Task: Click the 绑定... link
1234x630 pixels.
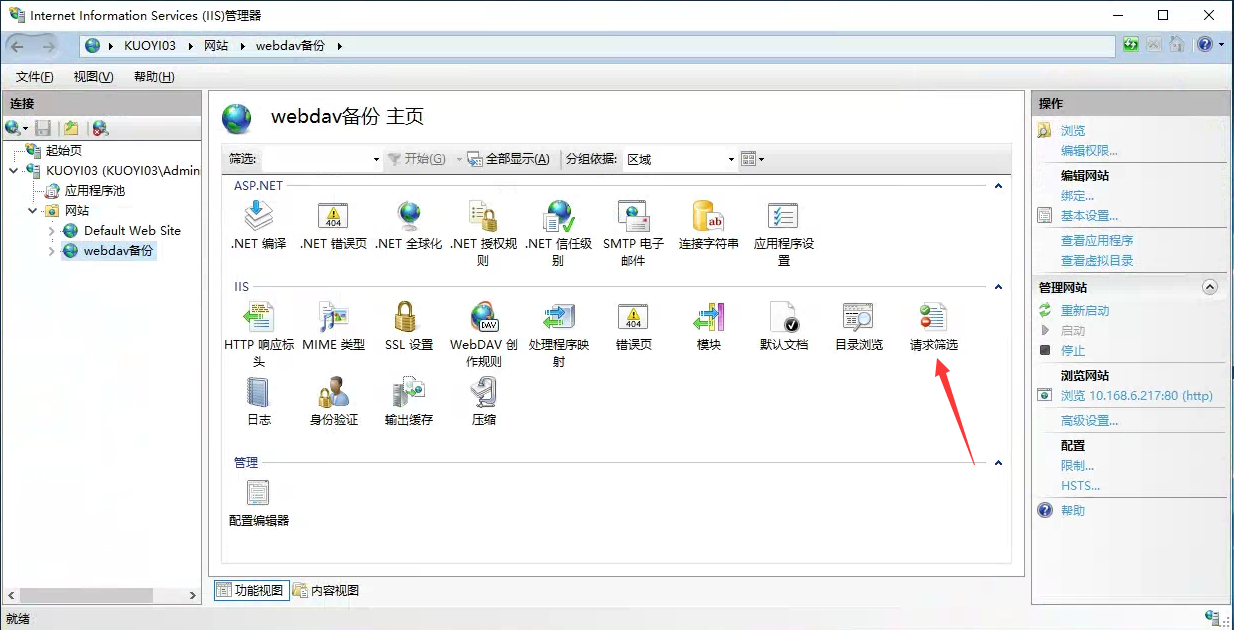Action: [1078, 196]
